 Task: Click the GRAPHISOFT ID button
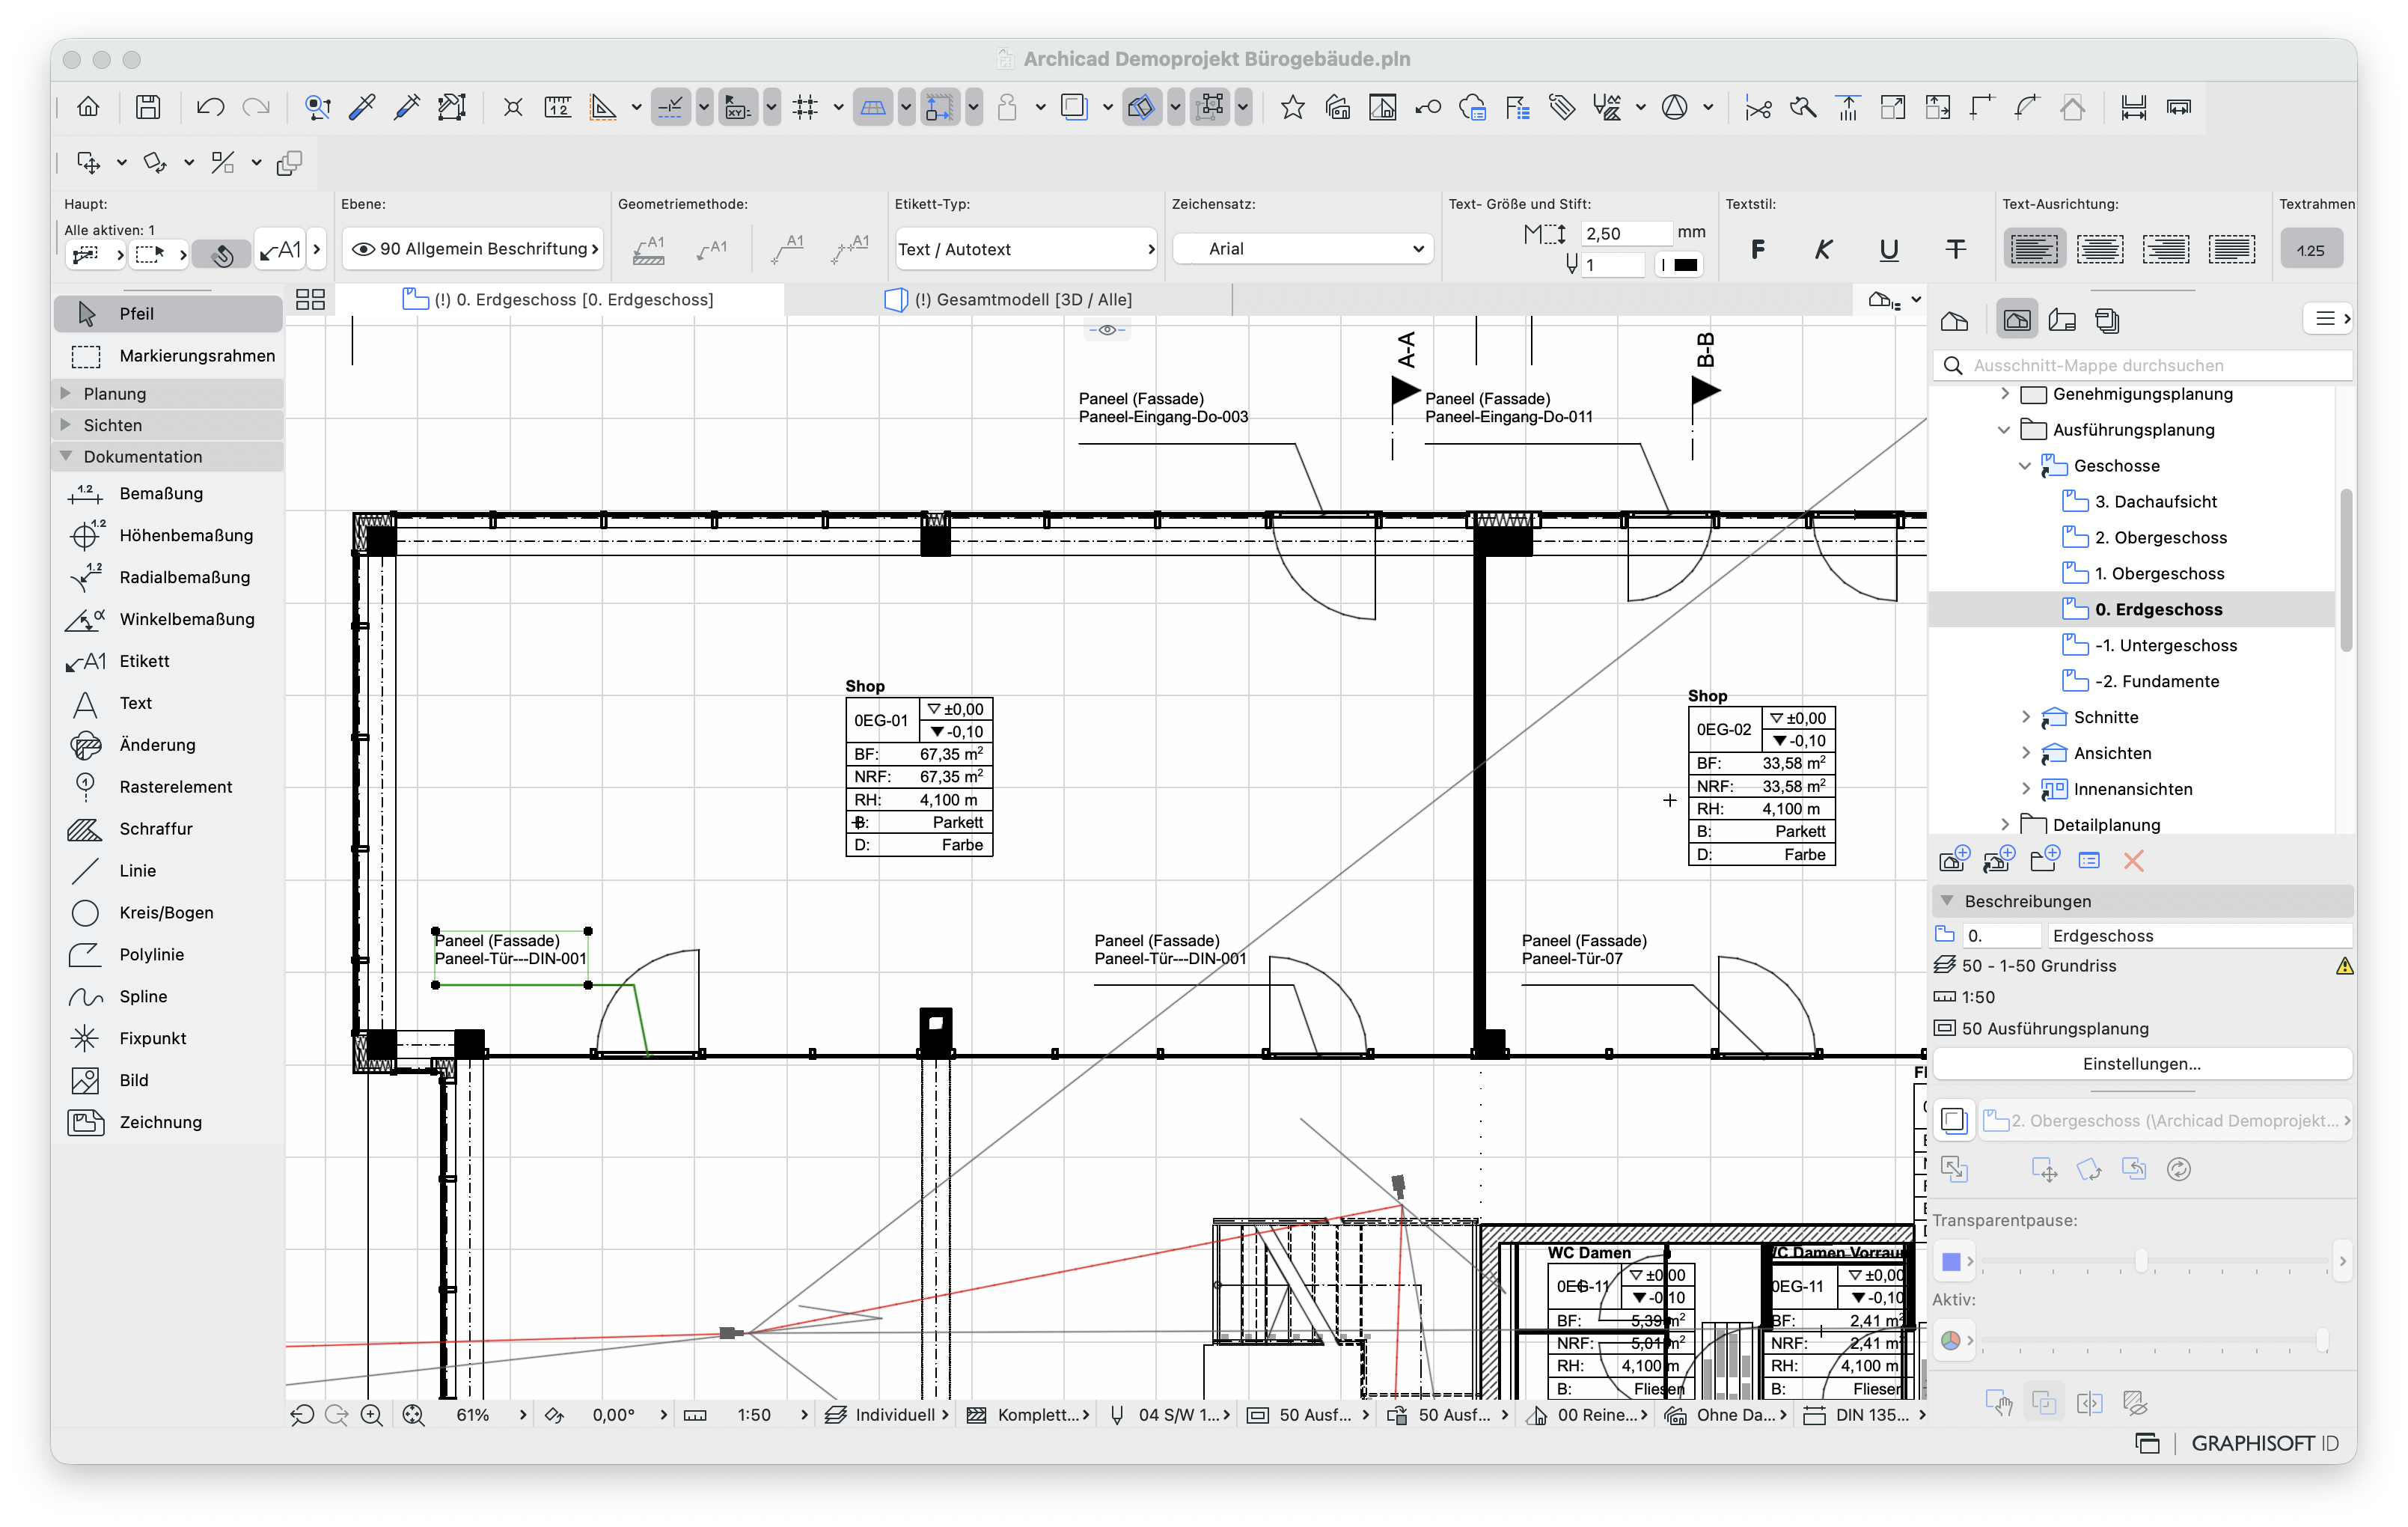click(2265, 1444)
